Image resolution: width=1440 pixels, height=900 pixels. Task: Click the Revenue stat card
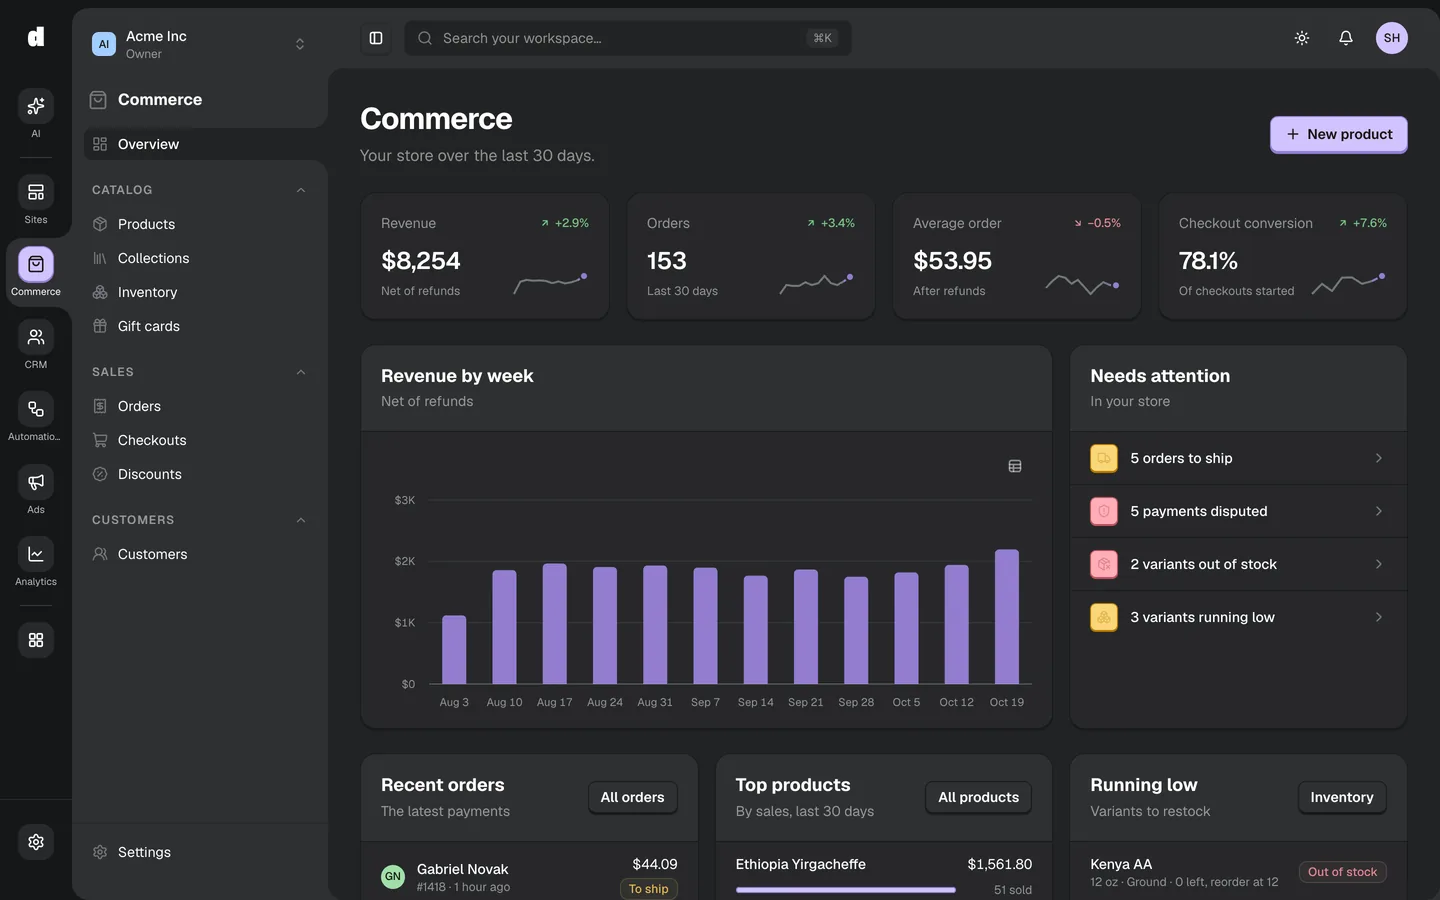(485, 257)
